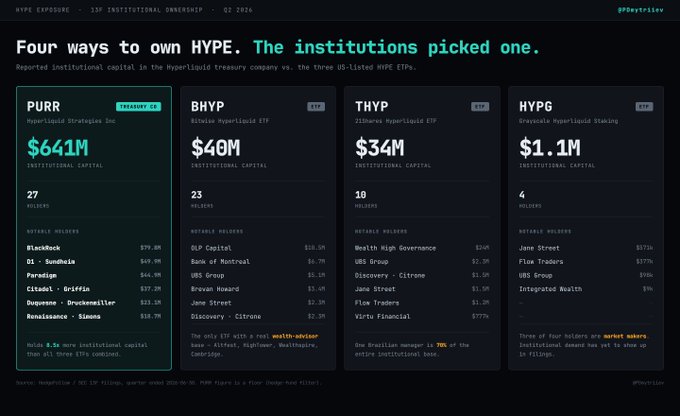This screenshot has width=680, height=416.
Task: Click the 'Q2 2026' header label
Action: click(x=238, y=10)
